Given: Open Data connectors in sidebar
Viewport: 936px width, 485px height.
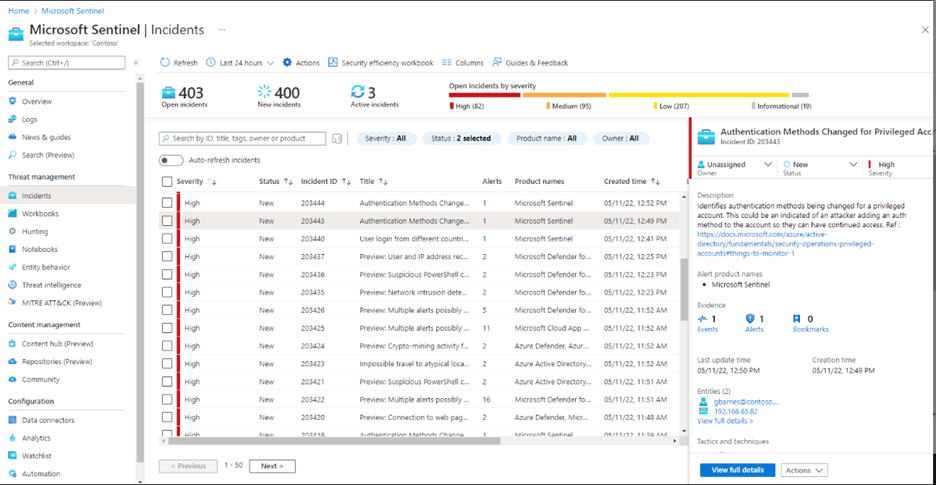Looking at the screenshot, I should [x=48, y=420].
